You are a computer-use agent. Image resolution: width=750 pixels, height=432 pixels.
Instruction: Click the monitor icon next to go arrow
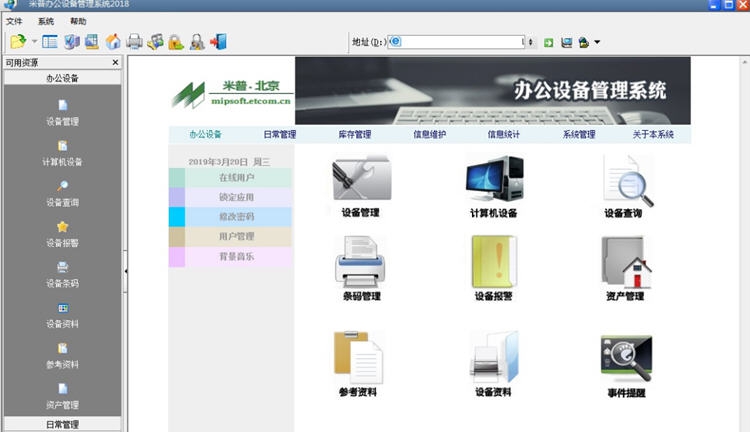pos(566,43)
